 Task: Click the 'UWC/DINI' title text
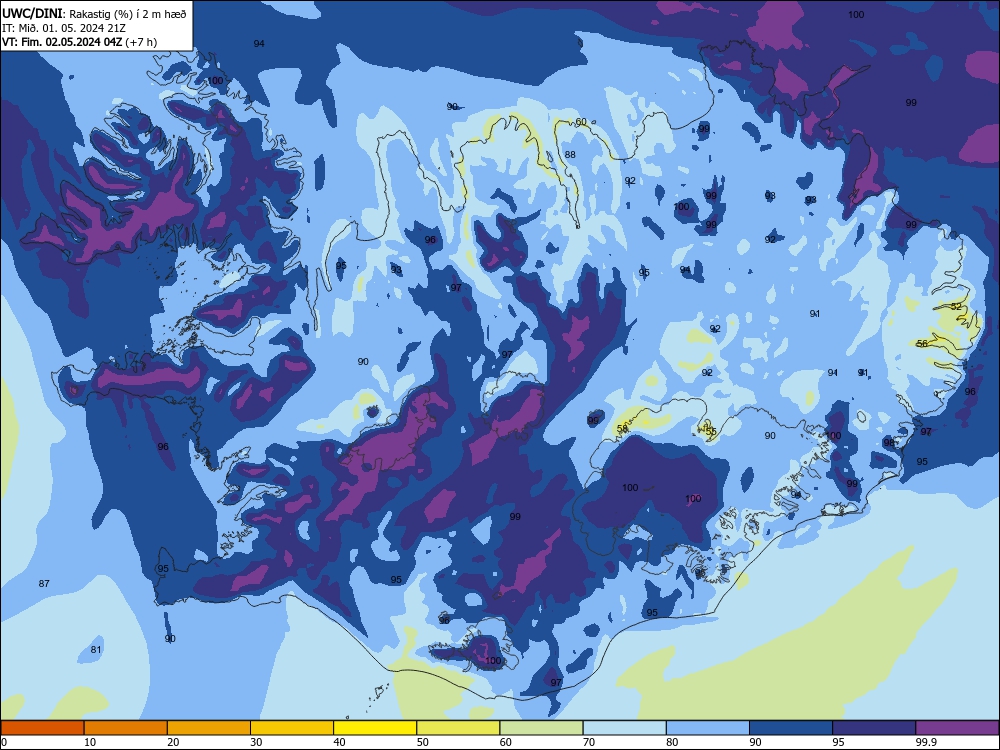32,14
